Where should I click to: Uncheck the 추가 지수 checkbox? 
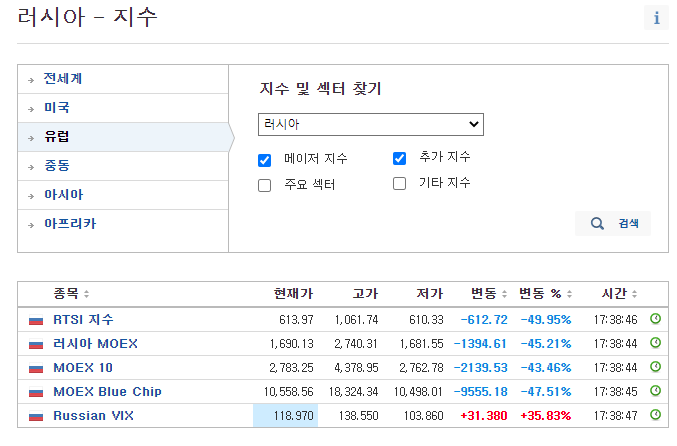click(x=399, y=158)
